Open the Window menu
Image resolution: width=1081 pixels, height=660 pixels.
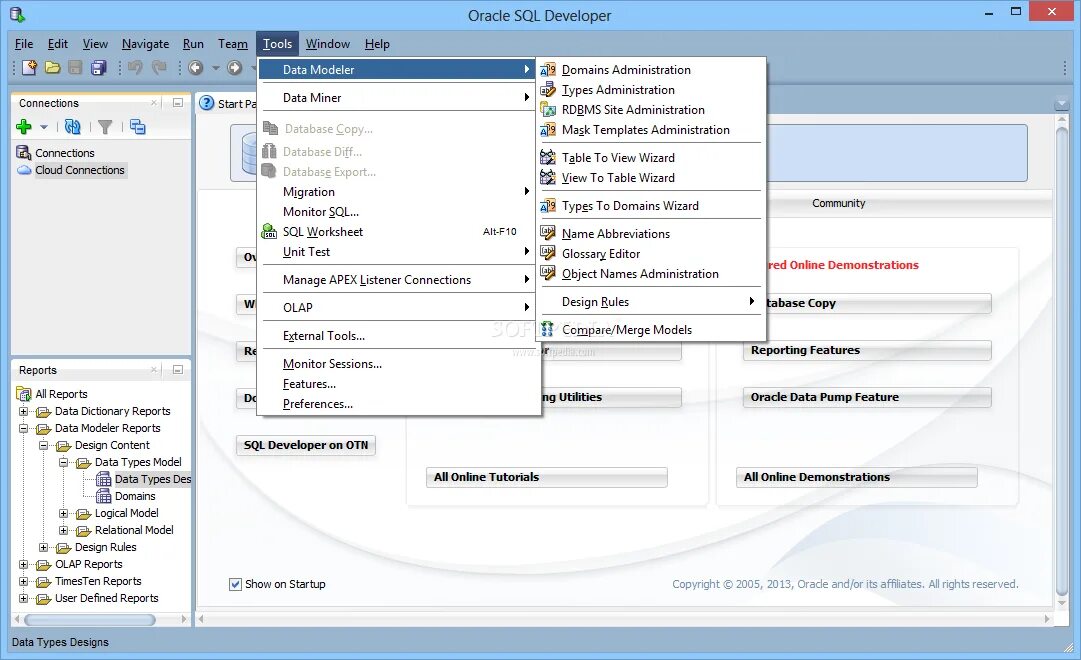[328, 43]
